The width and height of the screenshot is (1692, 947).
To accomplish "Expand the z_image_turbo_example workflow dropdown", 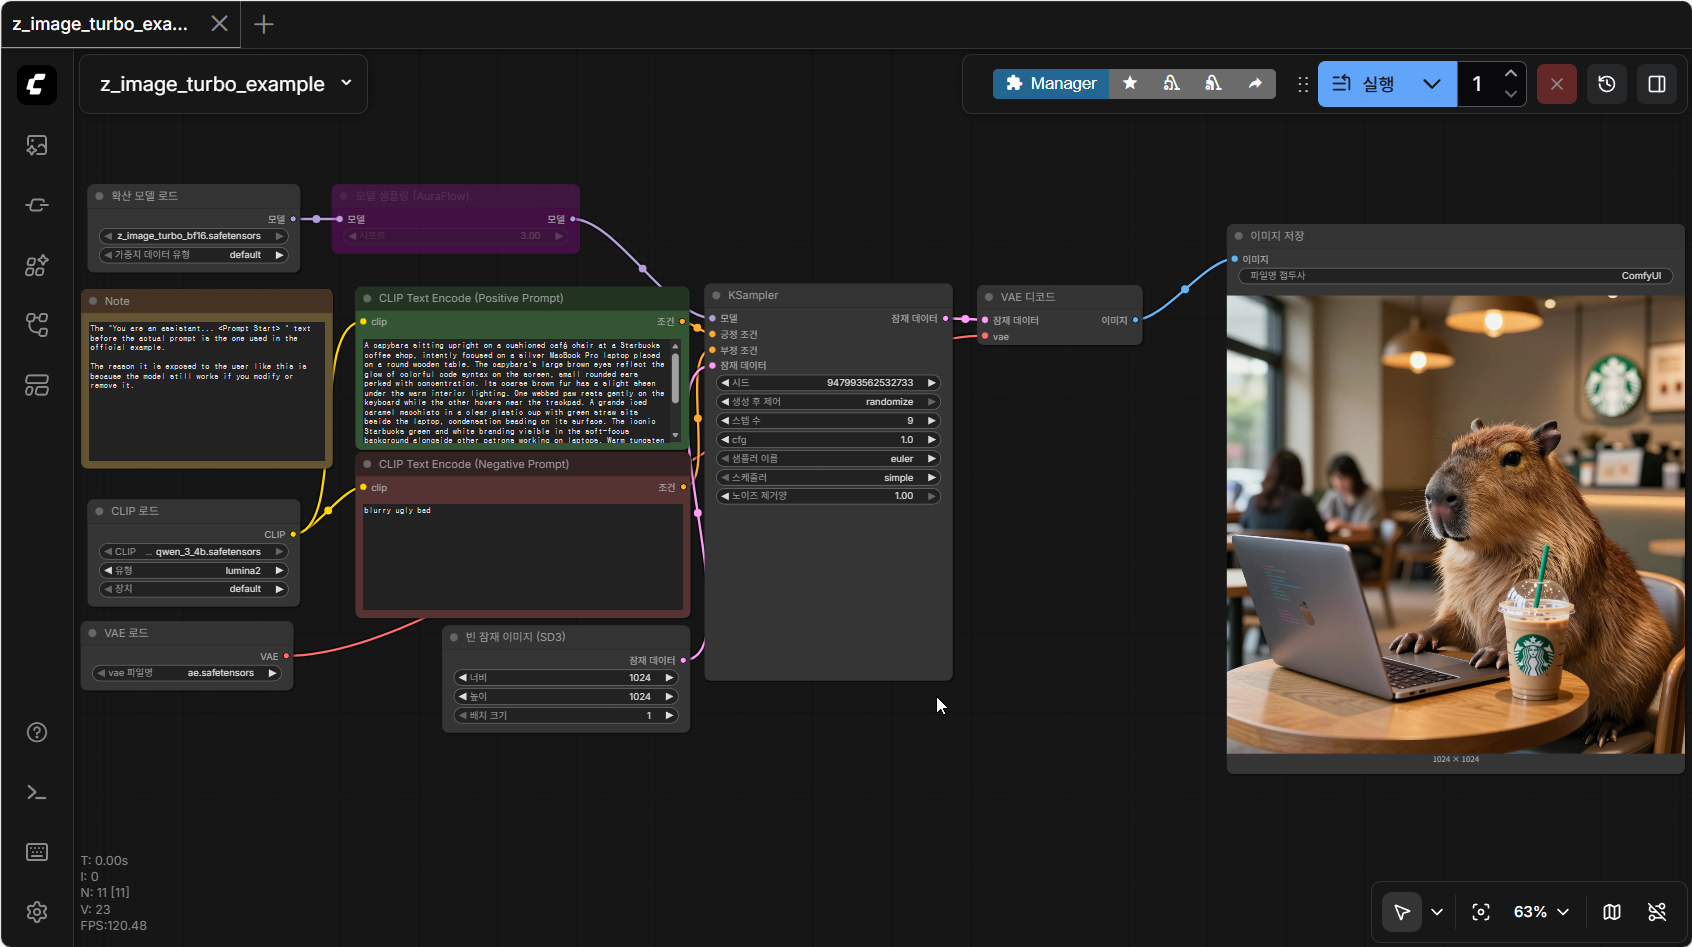I will 346,84.
